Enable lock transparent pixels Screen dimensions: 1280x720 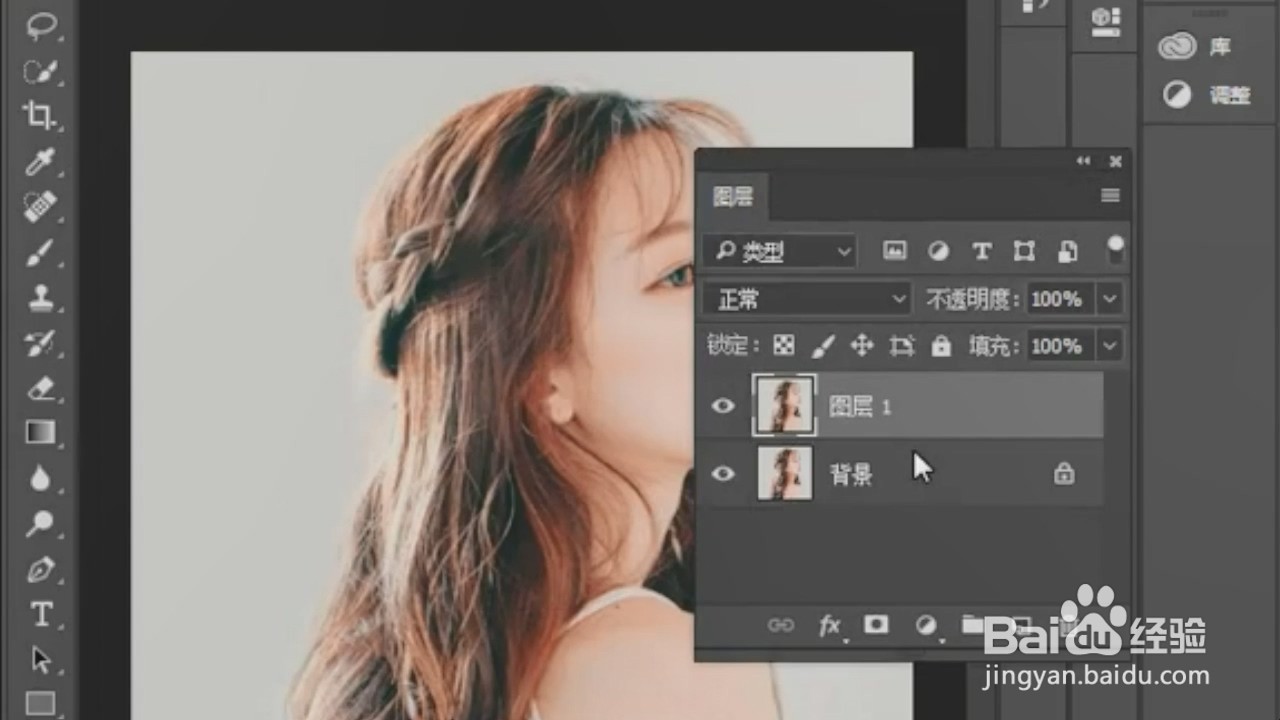point(785,345)
